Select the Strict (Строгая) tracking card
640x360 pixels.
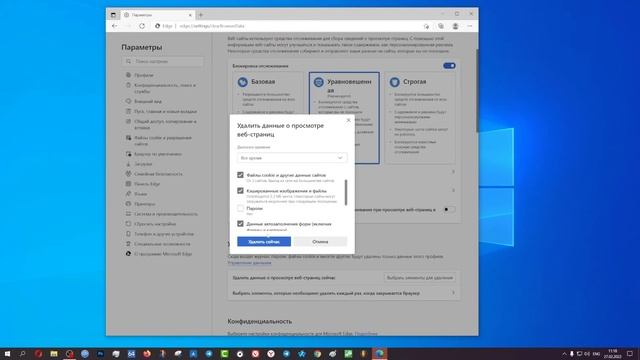pyautogui.click(x=420, y=118)
